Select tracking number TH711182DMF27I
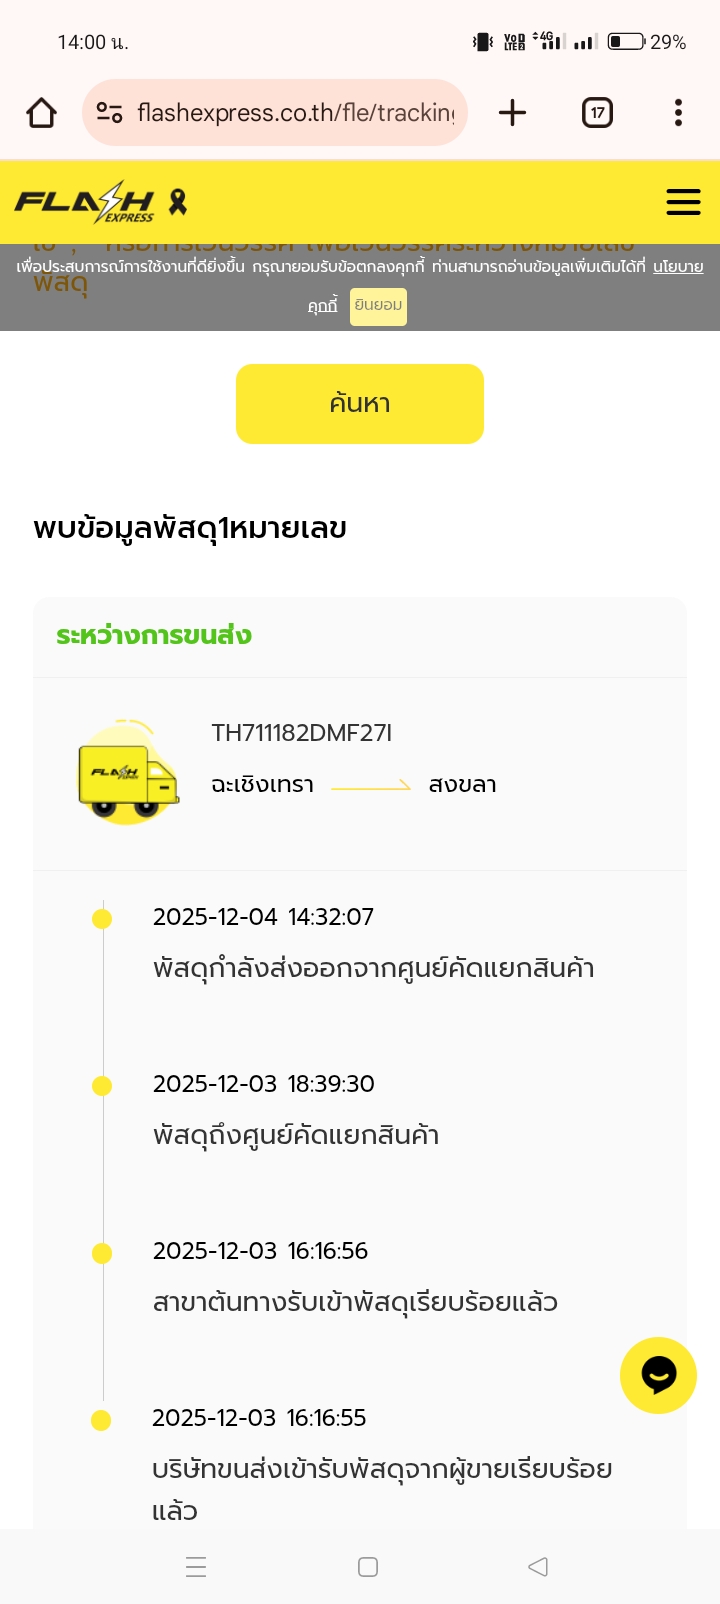This screenshot has width=720, height=1604. [x=301, y=733]
